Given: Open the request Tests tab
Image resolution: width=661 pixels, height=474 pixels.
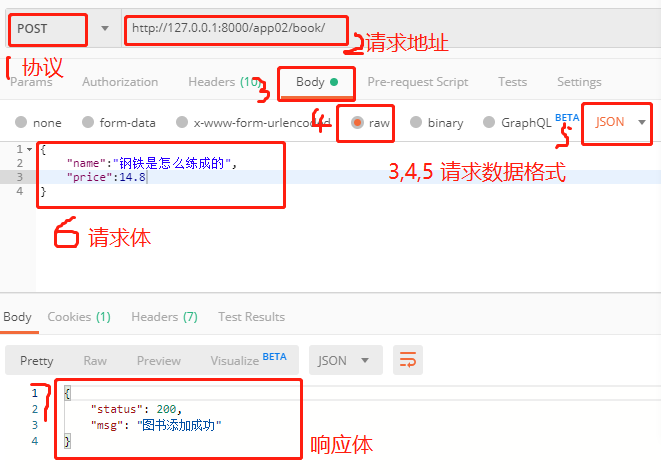Looking at the screenshot, I should coord(512,82).
